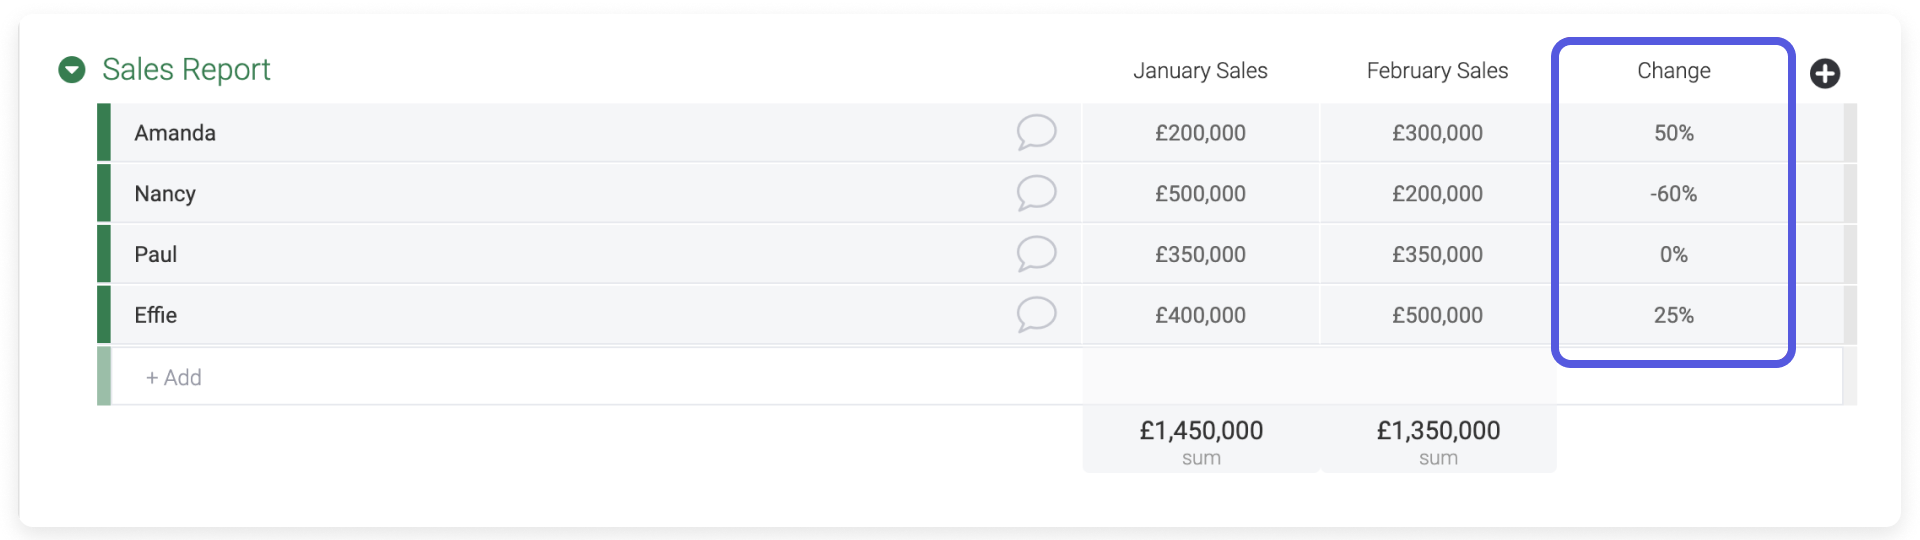
Task: Open the January Sales sum £1,450,000
Action: (1201, 440)
